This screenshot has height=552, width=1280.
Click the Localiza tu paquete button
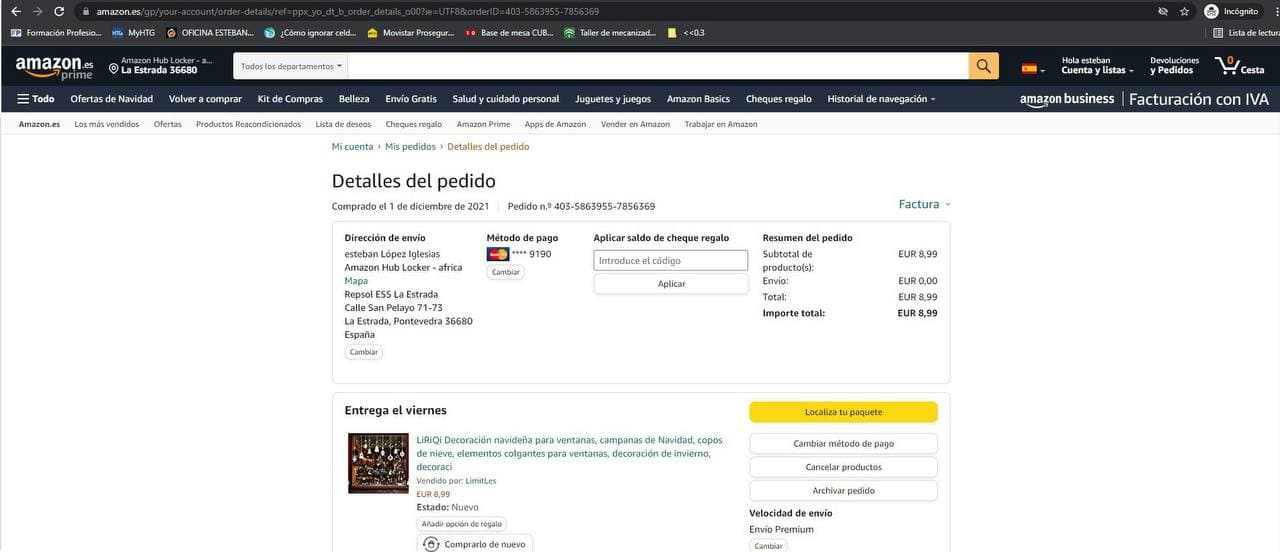coord(843,412)
